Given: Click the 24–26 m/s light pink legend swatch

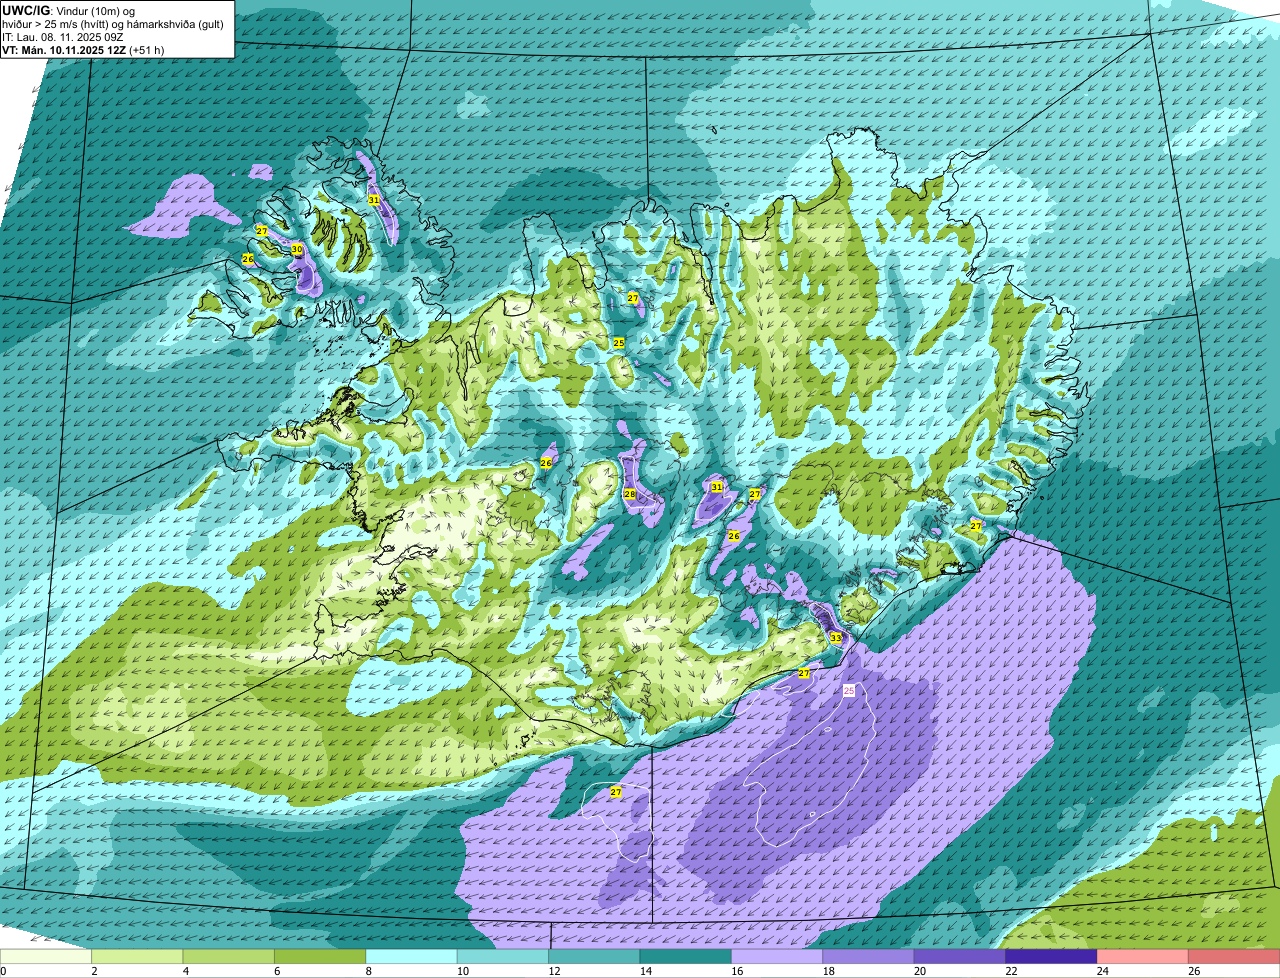Looking at the screenshot, I should point(1142,957).
